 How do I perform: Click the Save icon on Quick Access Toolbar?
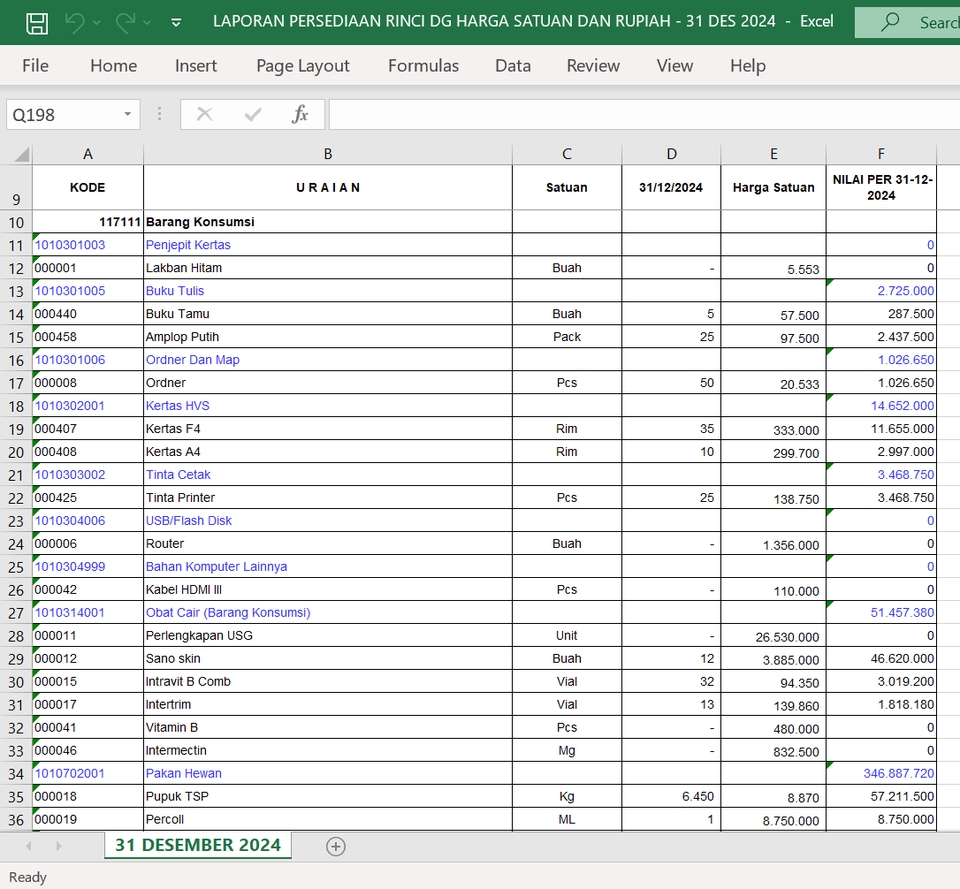[37, 21]
